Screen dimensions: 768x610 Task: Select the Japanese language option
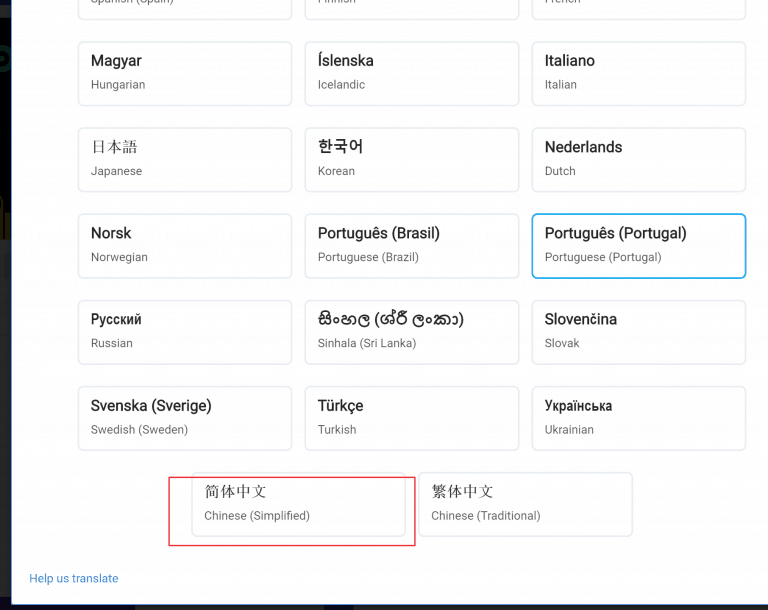tap(185, 159)
